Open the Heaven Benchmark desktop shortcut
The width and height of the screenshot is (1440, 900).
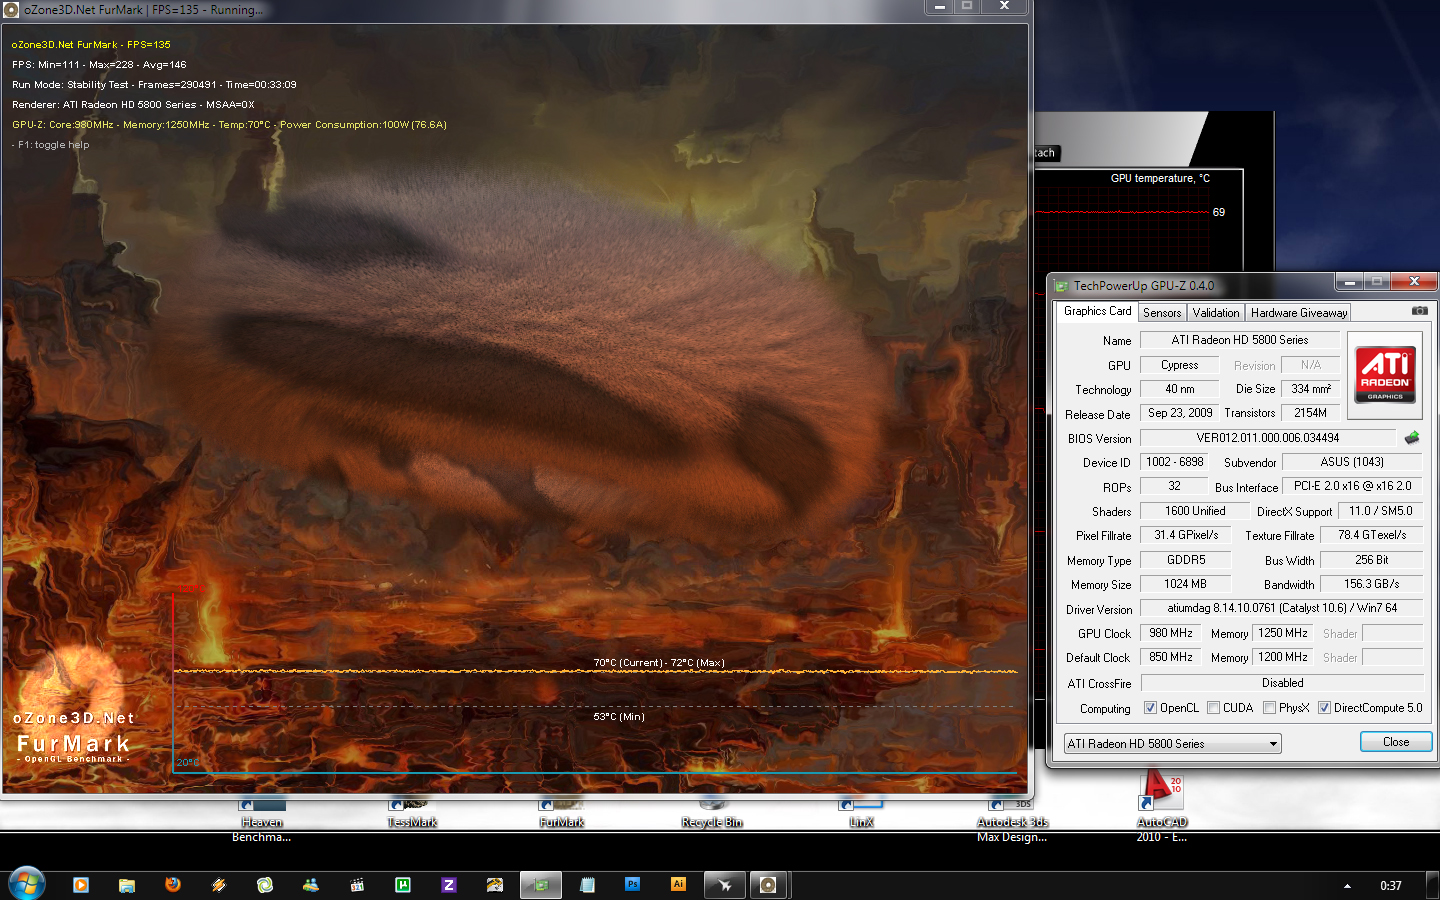click(262, 819)
